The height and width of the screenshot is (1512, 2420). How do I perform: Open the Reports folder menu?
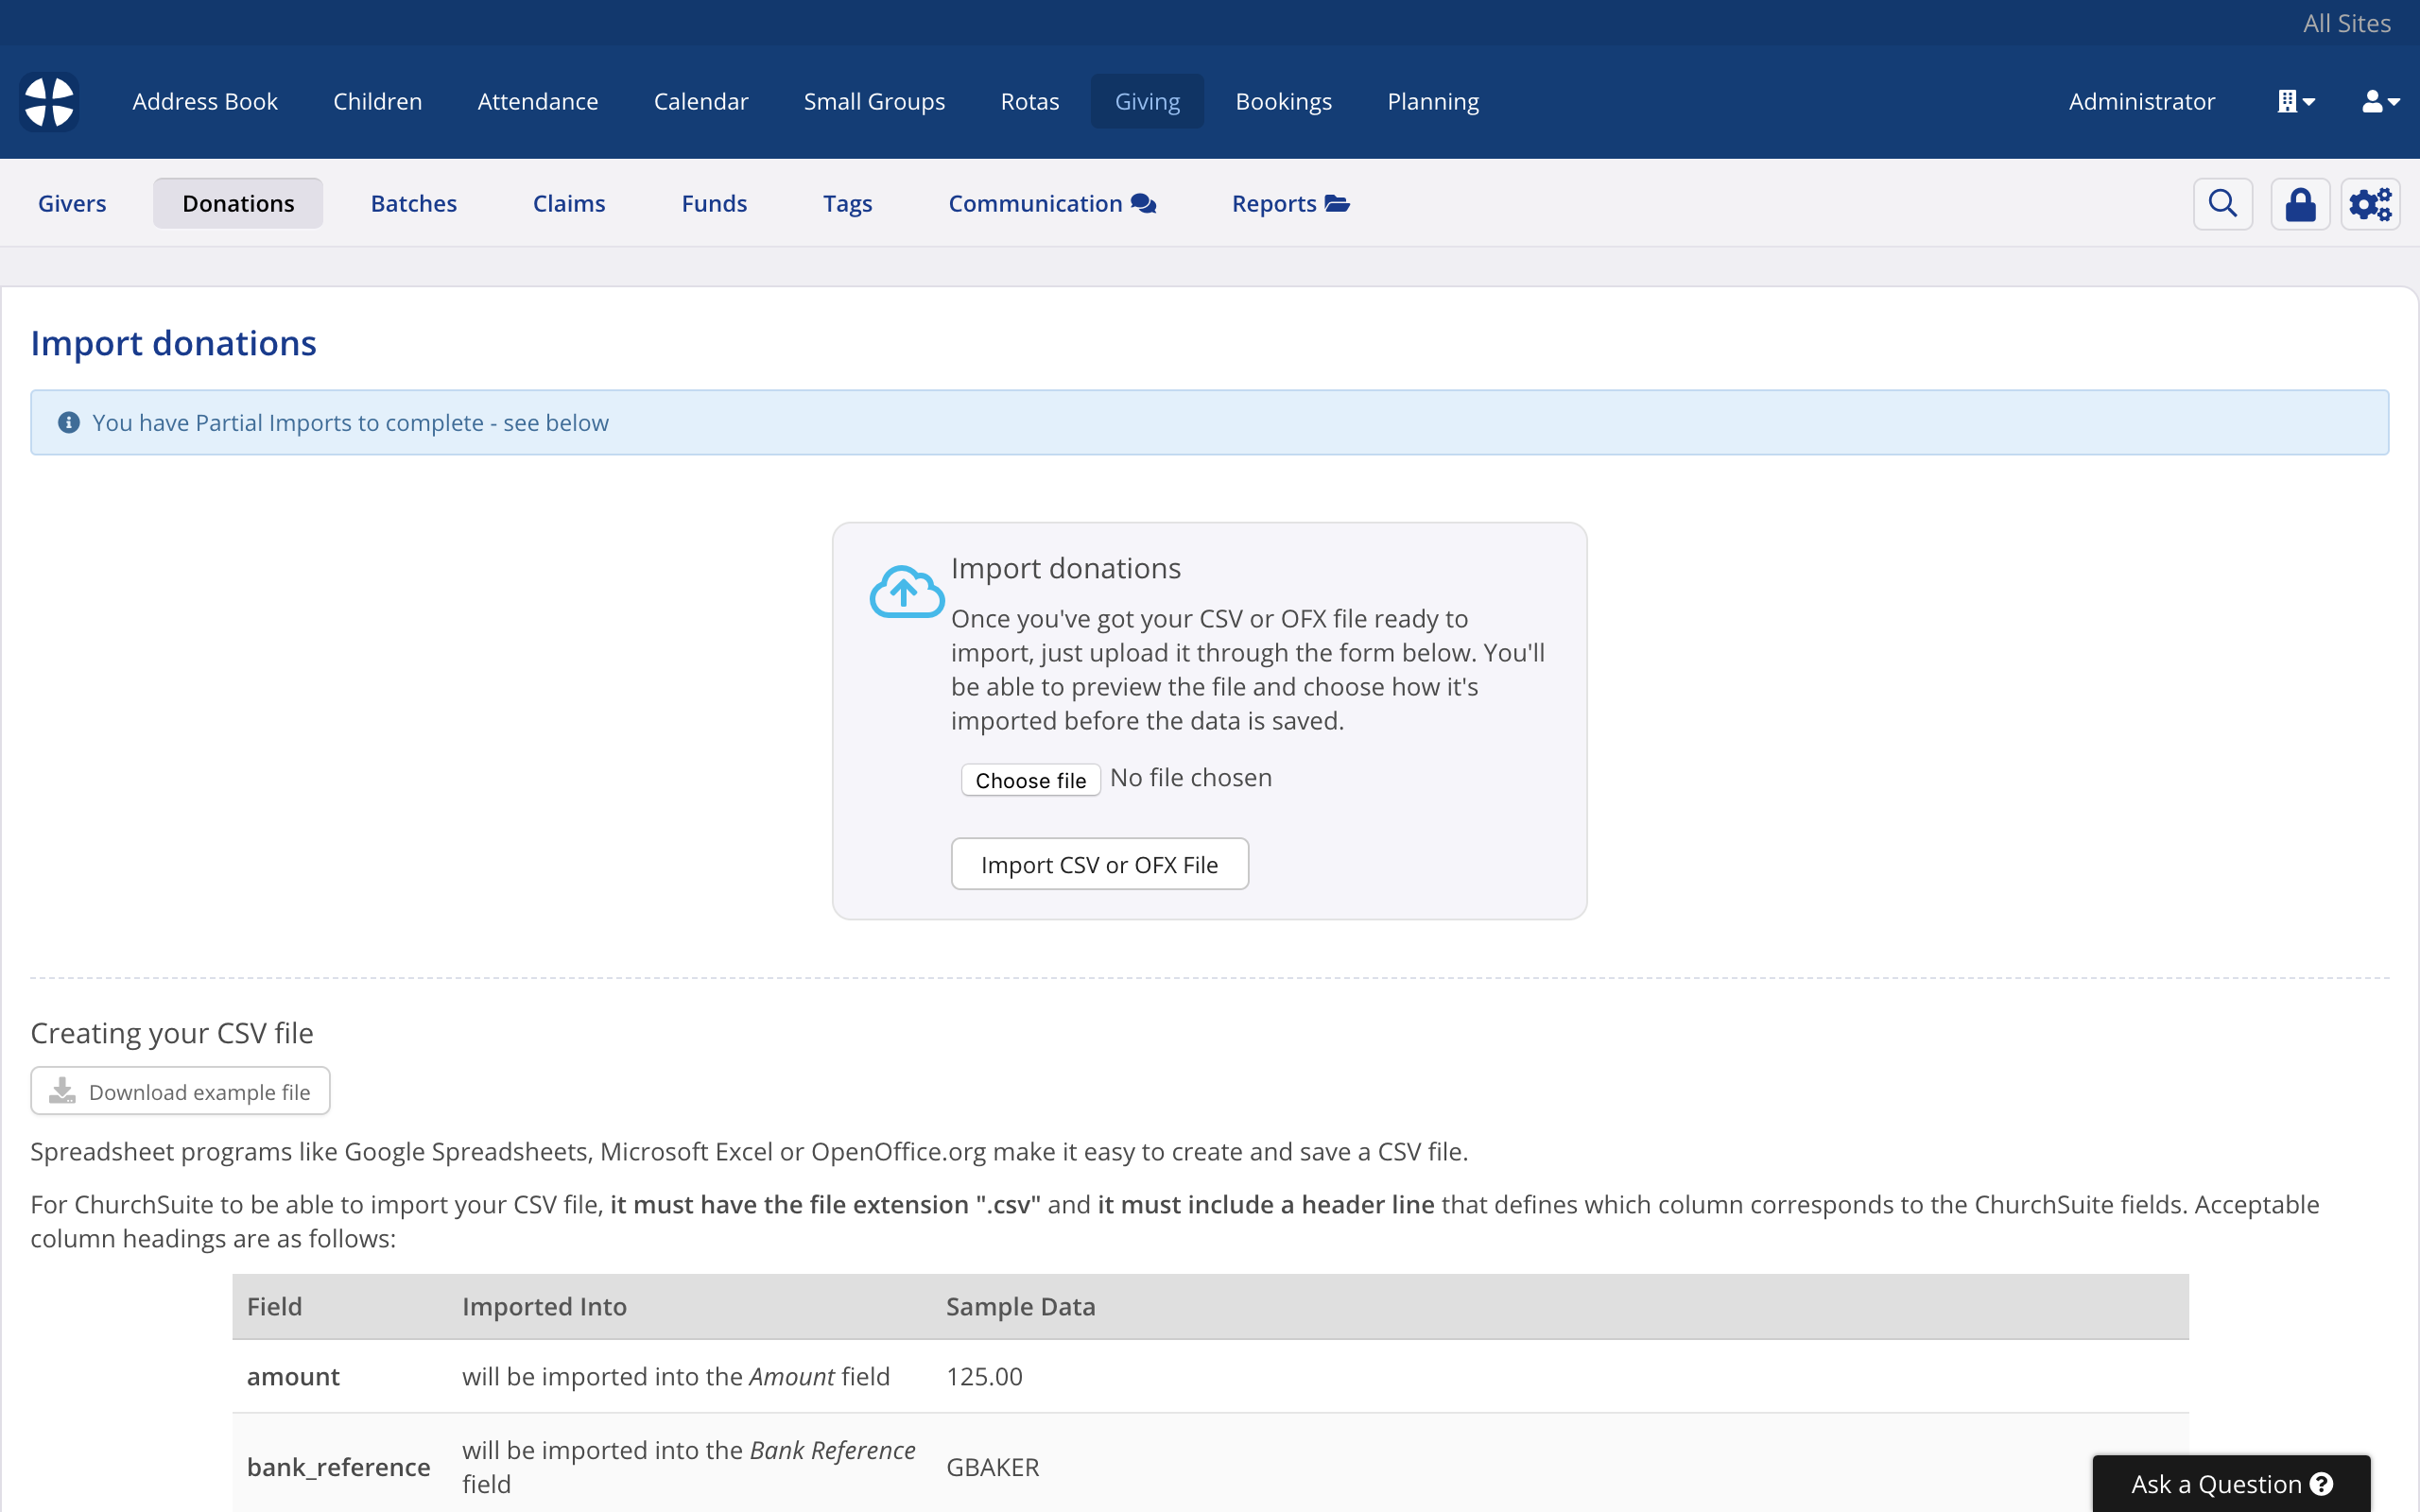1290,204
